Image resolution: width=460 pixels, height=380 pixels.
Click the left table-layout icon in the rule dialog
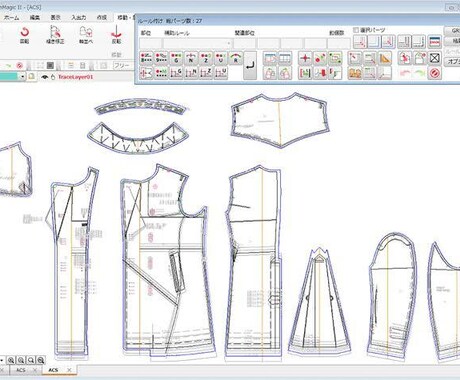pos(270,59)
